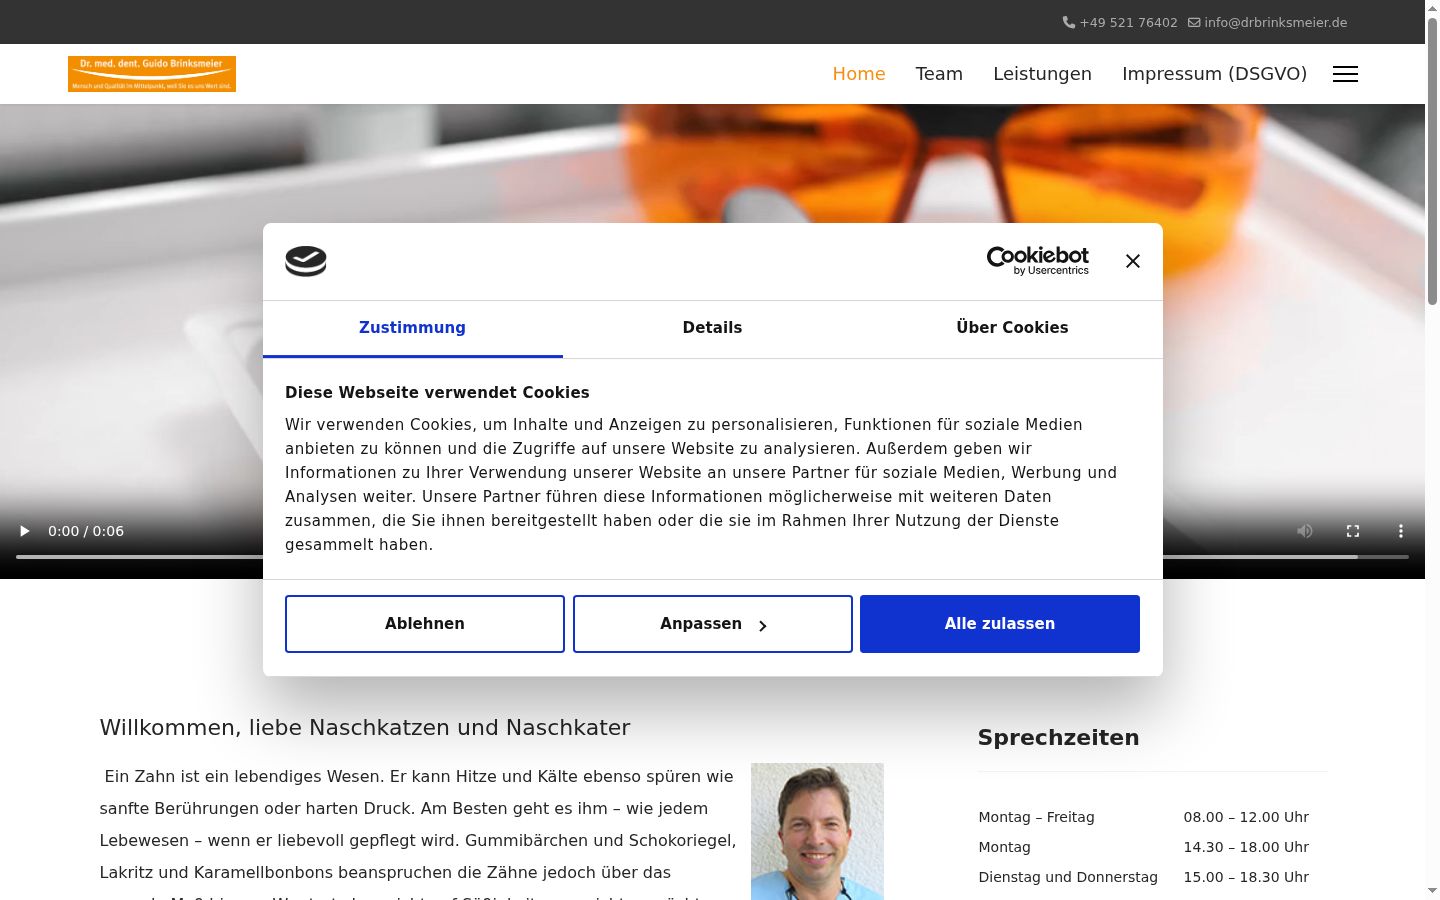The height and width of the screenshot is (900, 1440).
Task: Click the phone icon in top bar
Action: [1068, 22]
